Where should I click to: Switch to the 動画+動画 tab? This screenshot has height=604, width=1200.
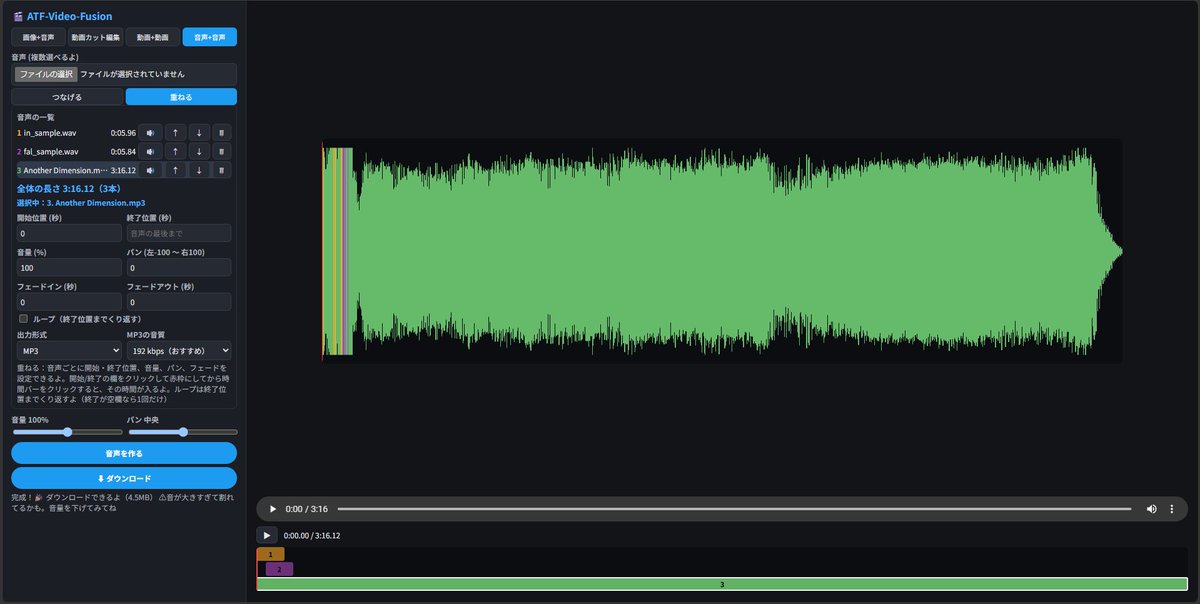click(152, 37)
